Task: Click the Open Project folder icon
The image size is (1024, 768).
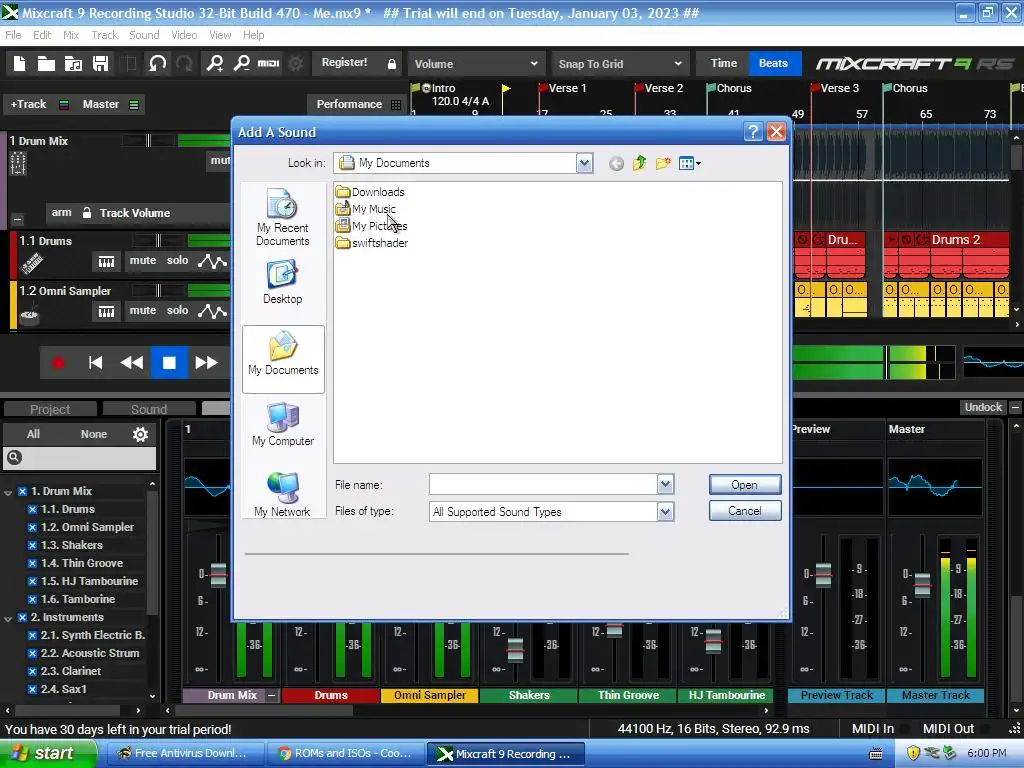Action: click(46, 63)
